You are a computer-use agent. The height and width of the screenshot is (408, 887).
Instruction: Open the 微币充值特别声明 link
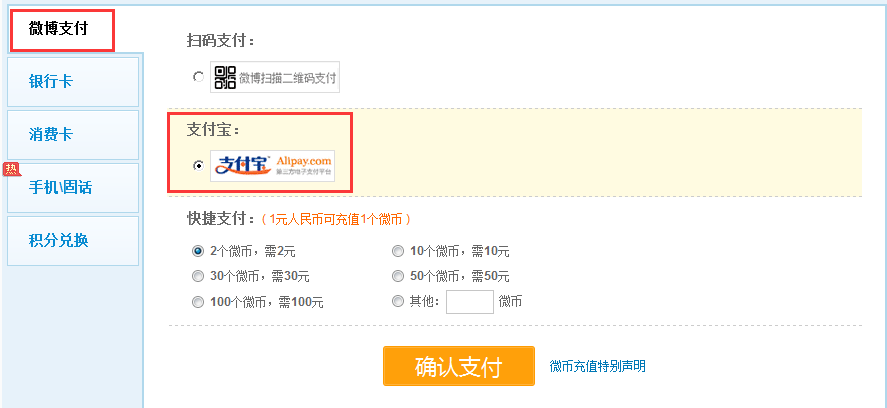pos(597,366)
